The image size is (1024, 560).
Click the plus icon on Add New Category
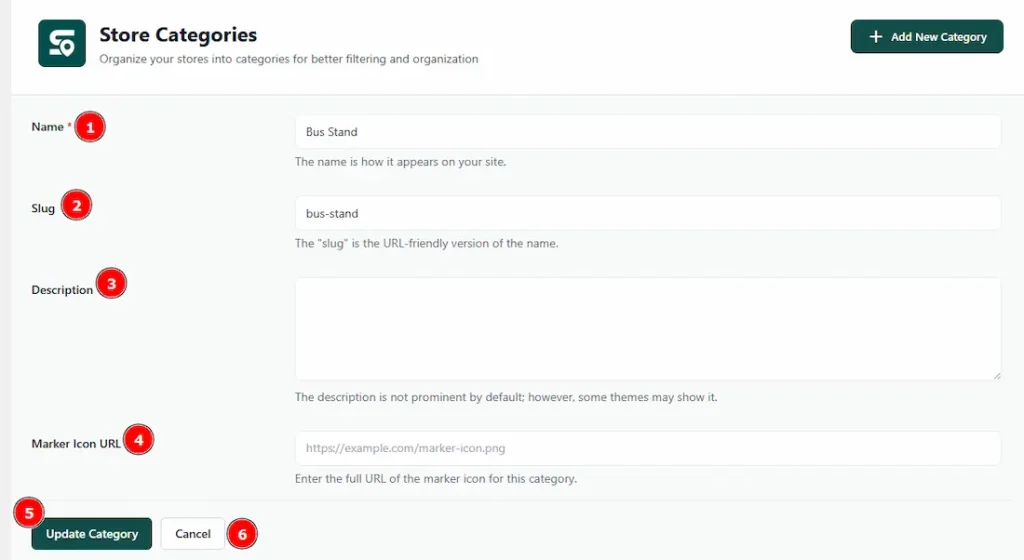pyautogui.click(x=876, y=37)
